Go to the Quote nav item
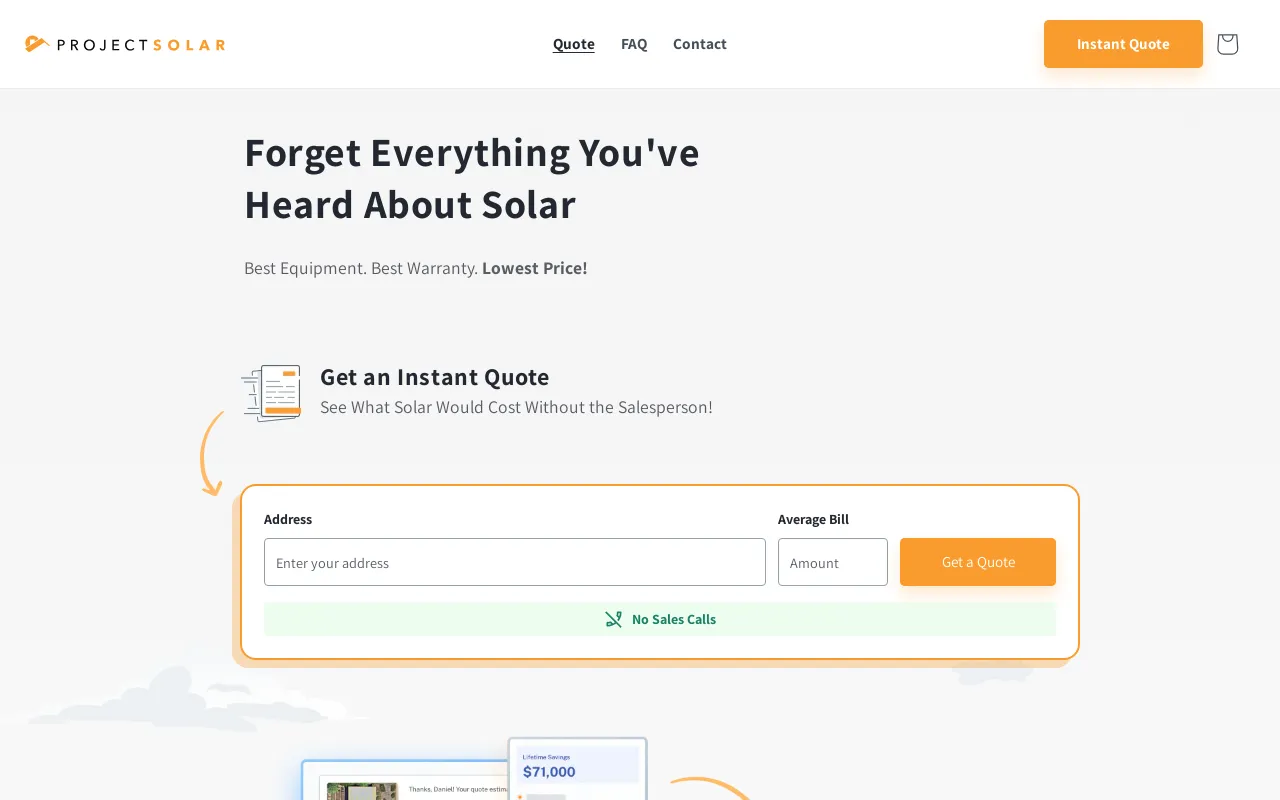Screen dimensions: 1280x800 (574, 44)
